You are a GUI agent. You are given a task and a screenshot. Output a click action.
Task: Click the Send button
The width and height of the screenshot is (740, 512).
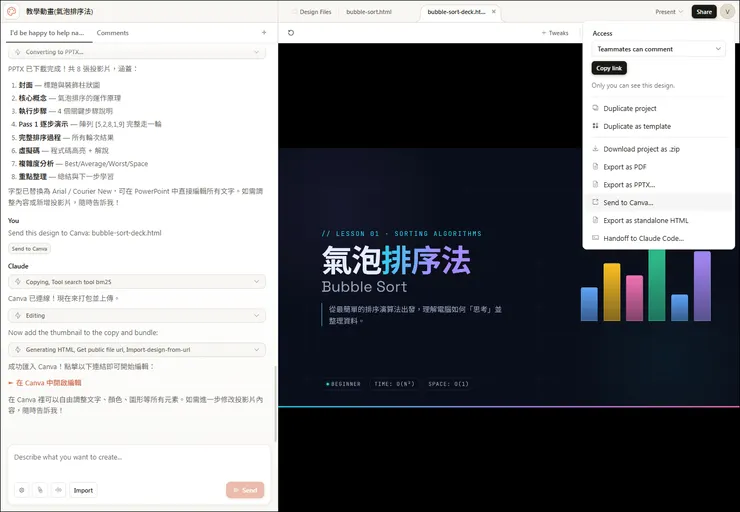point(245,490)
